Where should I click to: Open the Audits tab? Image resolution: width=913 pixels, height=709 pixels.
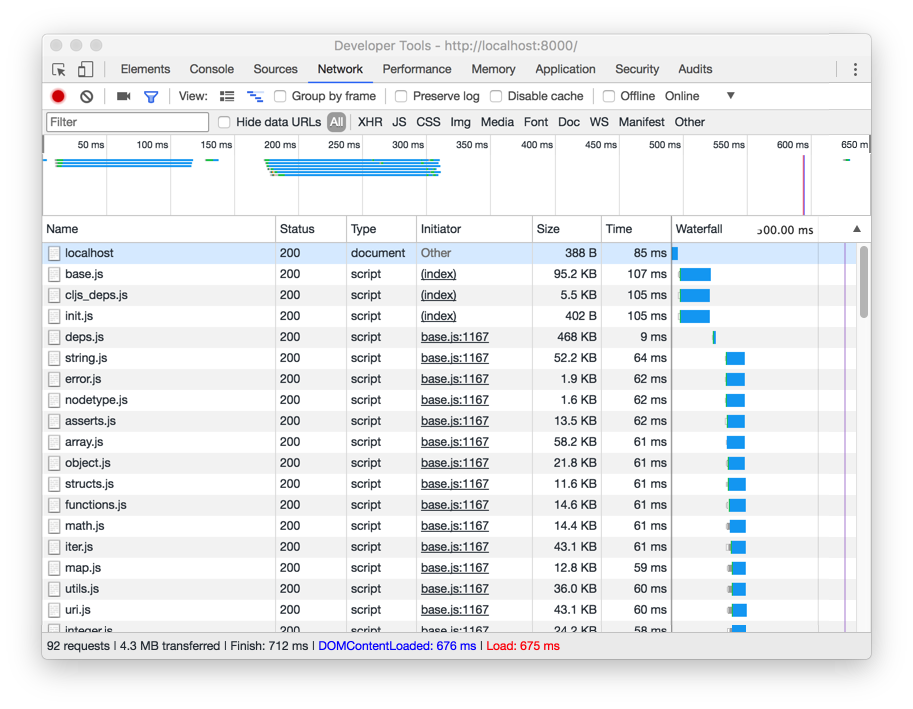coord(695,69)
